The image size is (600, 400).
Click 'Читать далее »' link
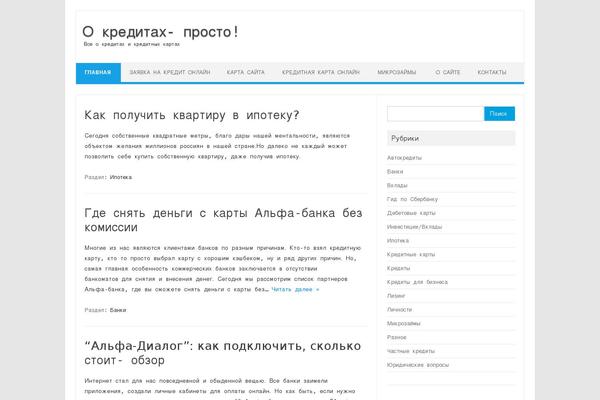[x=295, y=289]
